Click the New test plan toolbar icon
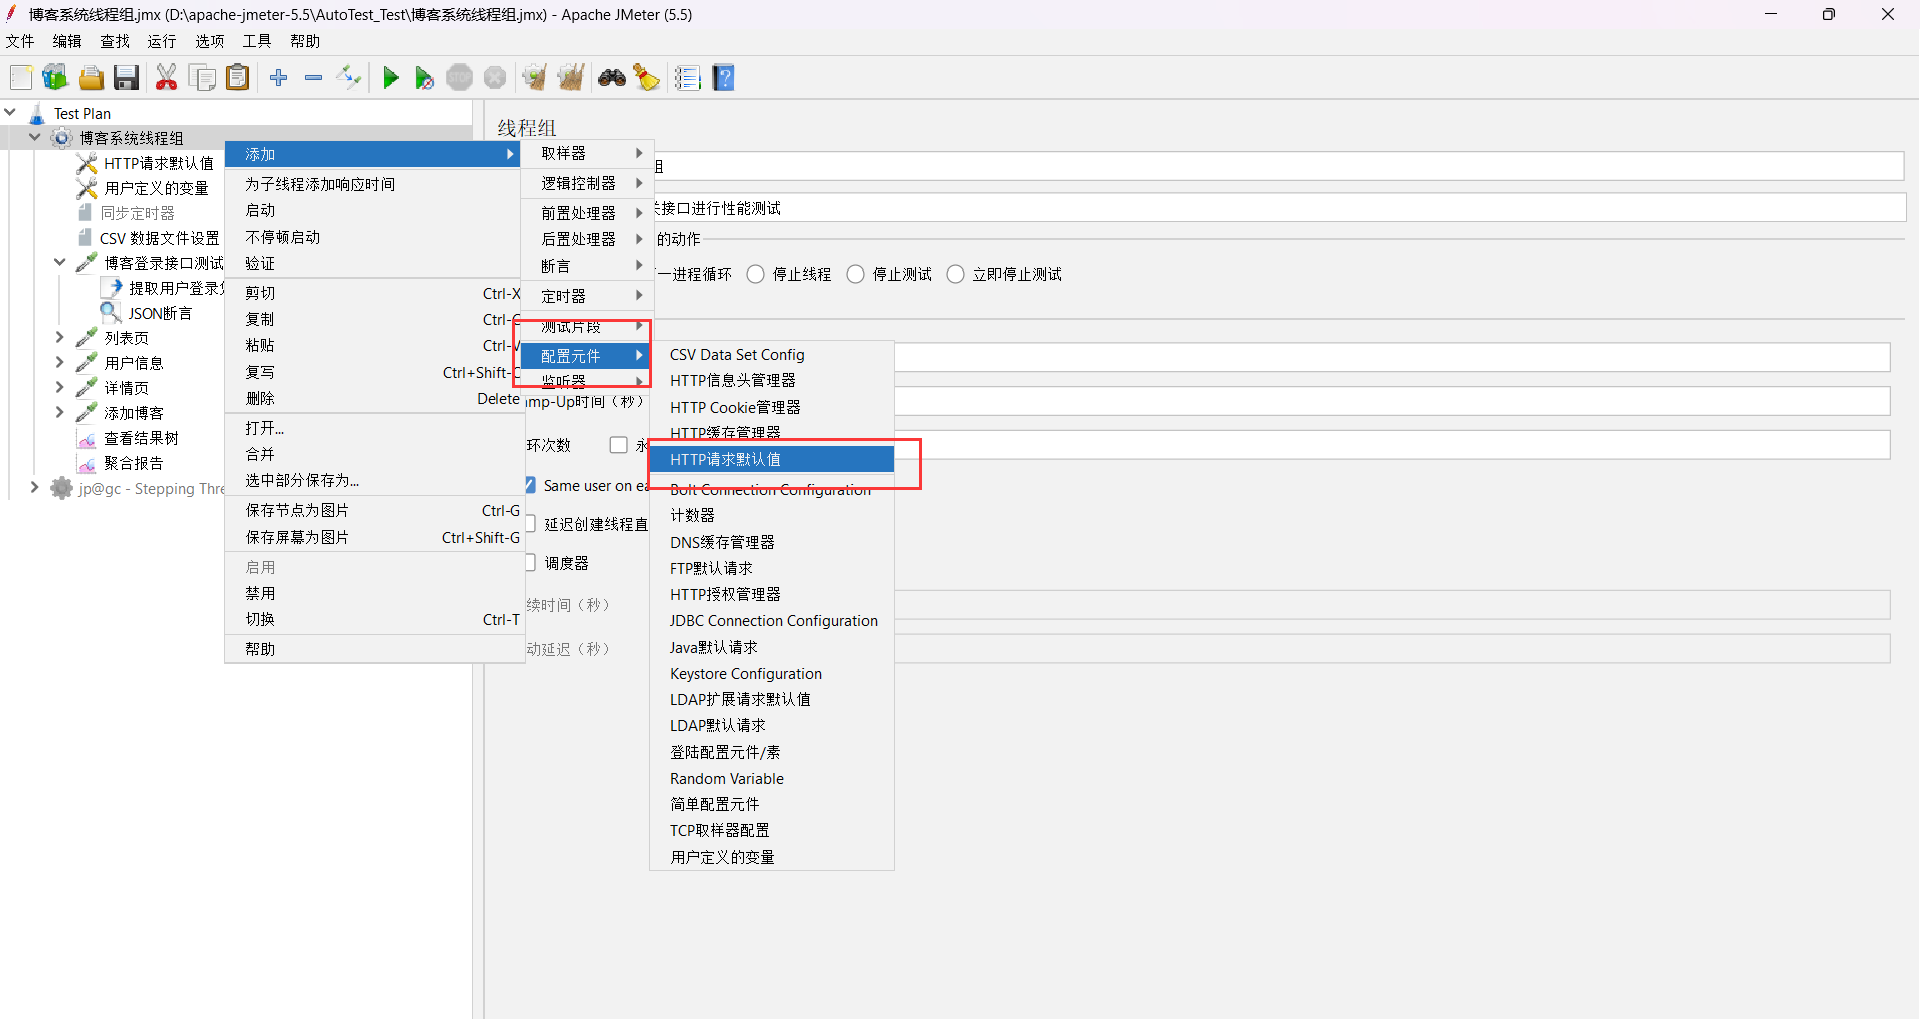The height and width of the screenshot is (1020, 1920). click(x=20, y=78)
